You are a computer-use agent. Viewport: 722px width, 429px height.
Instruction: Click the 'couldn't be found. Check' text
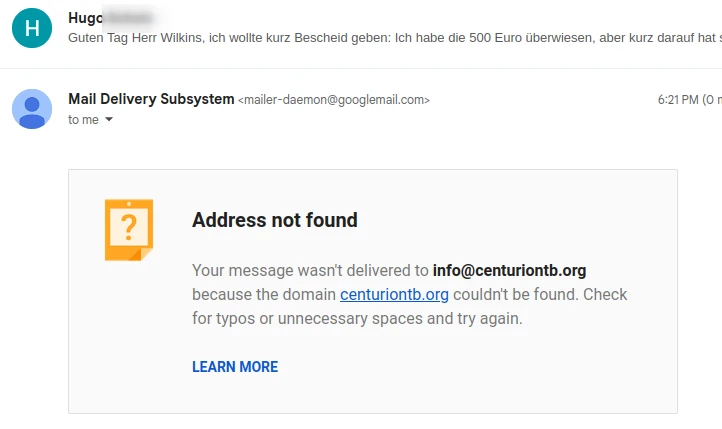[x=540, y=294]
